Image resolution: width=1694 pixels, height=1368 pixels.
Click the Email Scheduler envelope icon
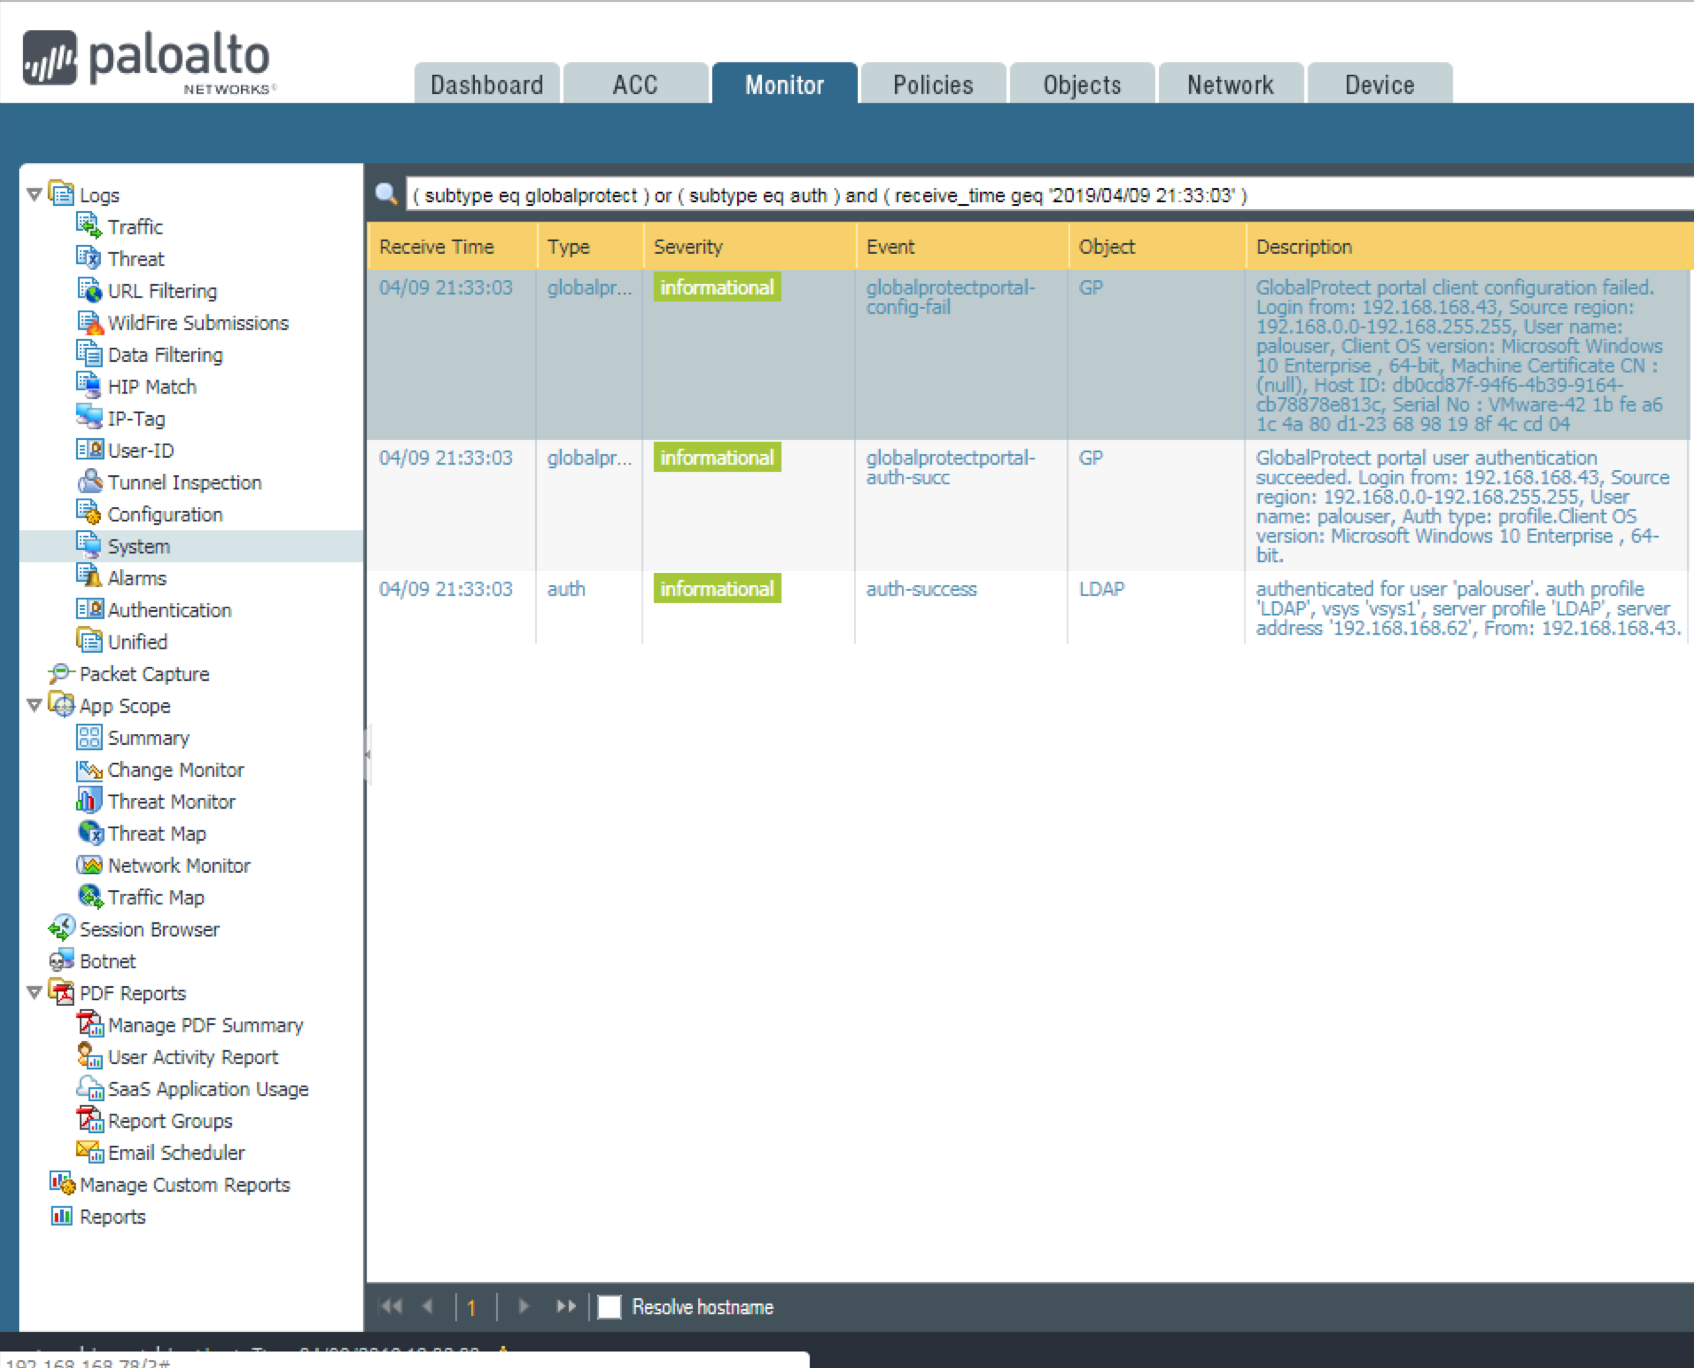click(x=89, y=1152)
